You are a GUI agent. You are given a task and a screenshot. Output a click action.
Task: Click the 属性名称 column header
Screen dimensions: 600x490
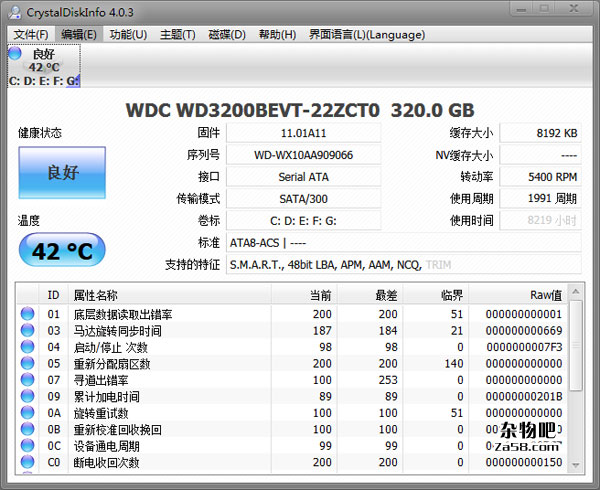[170, 295]
